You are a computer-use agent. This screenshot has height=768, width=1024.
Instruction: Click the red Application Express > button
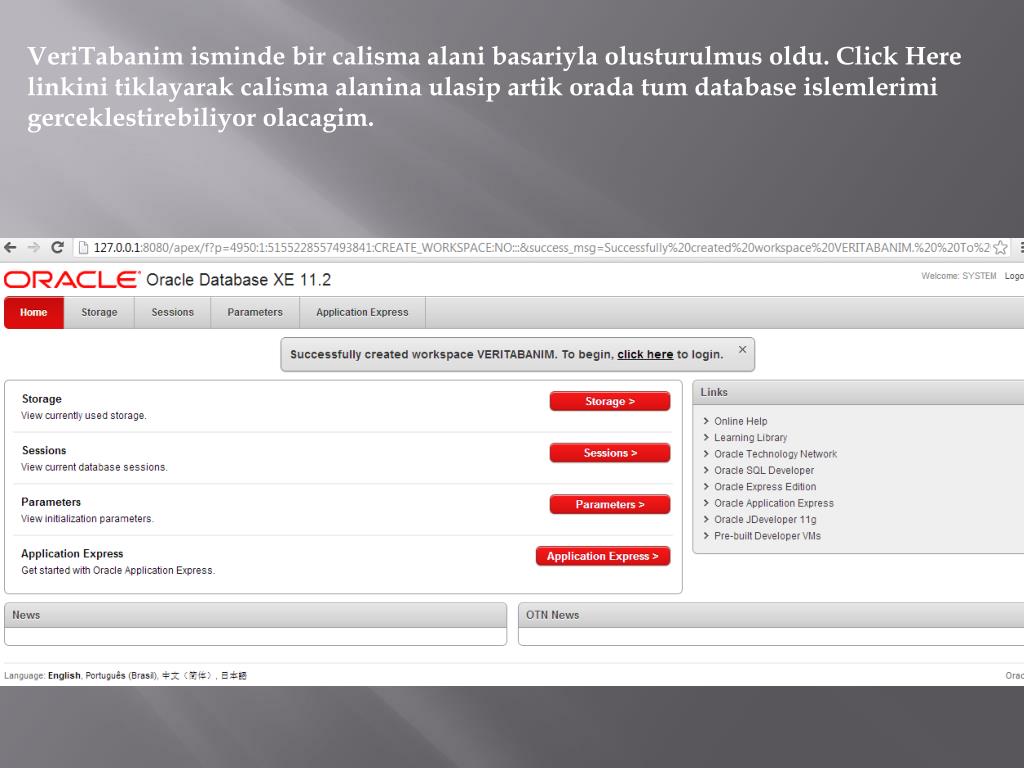[x=603, y=556]
